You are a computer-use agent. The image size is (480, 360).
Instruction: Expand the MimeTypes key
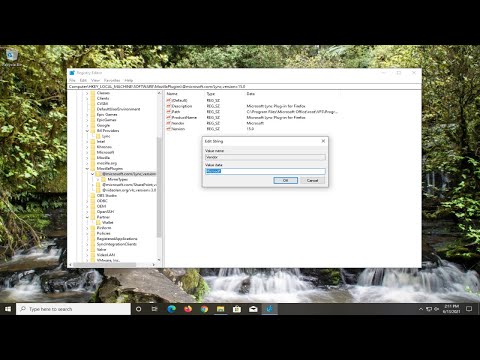(x=98, y=180)
